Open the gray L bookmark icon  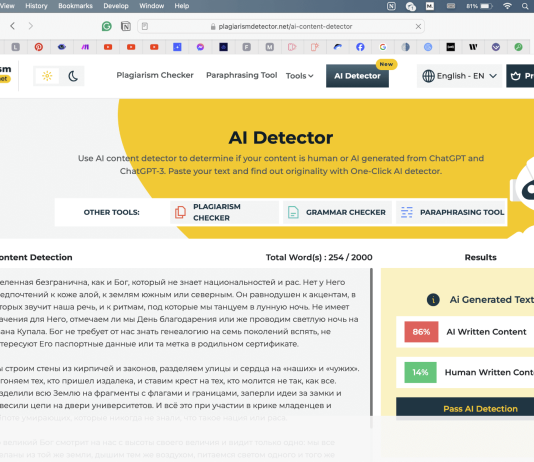tap(16, 47)
